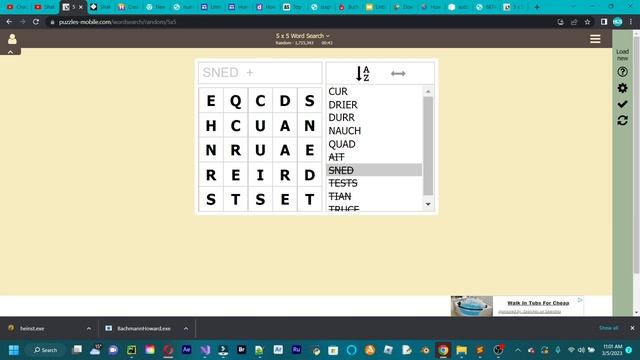Select the word NAUCH in the list

coord(344,131)
